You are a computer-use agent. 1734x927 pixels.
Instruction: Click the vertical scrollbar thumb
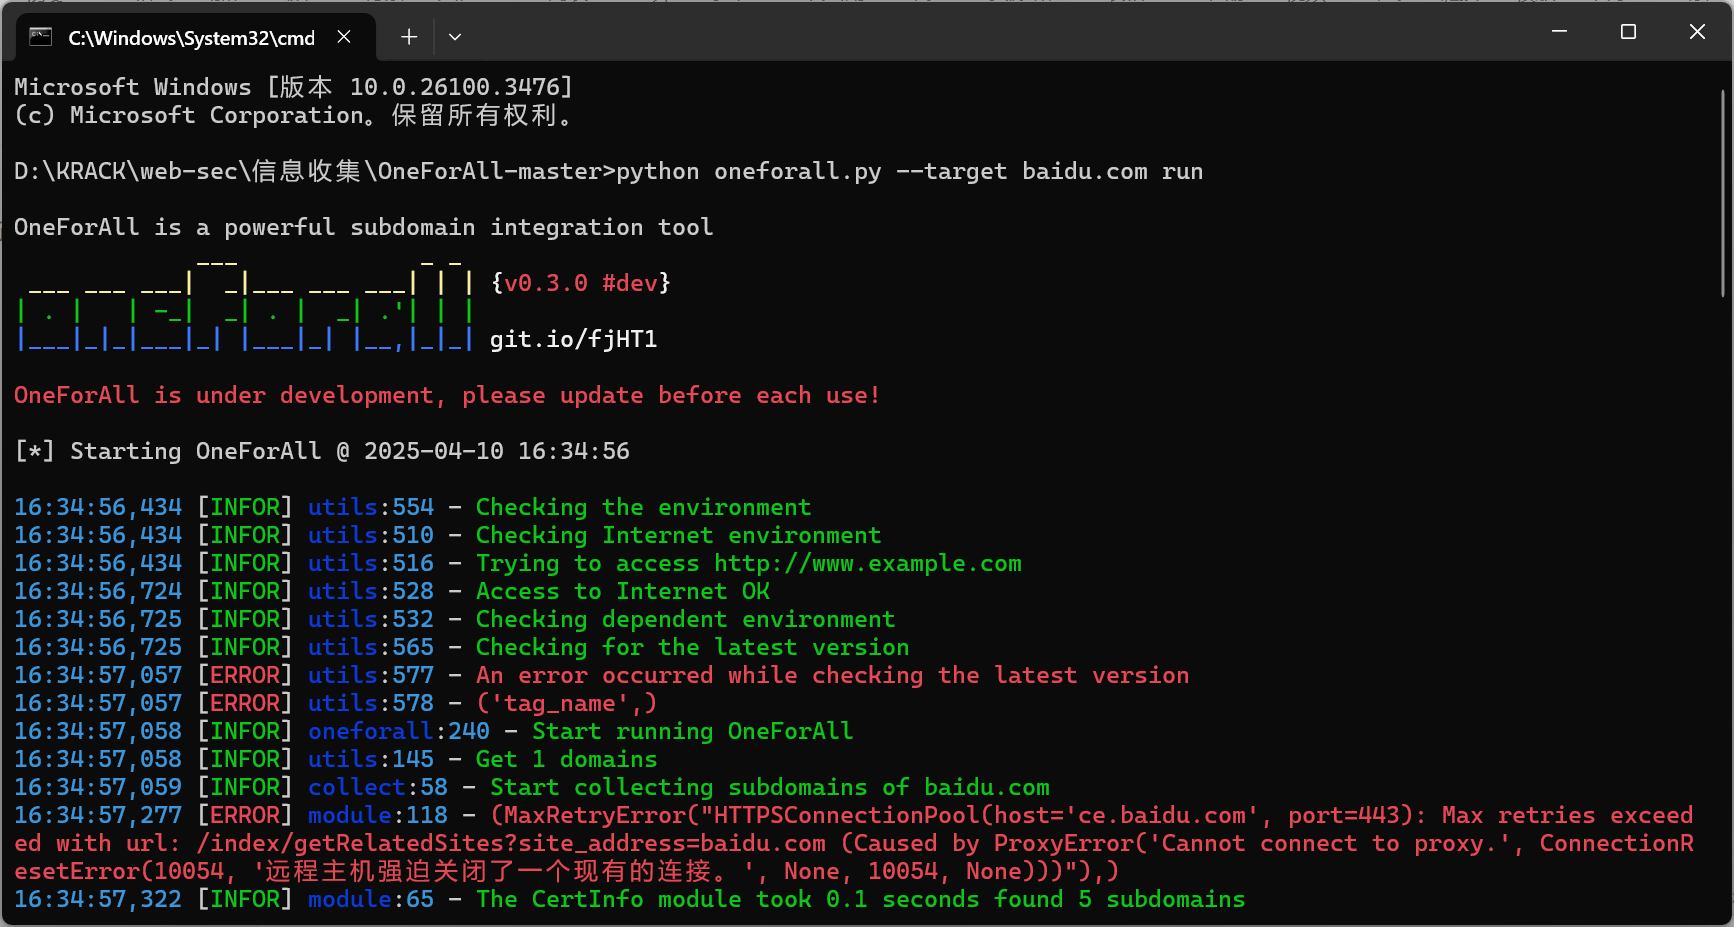1723,192
